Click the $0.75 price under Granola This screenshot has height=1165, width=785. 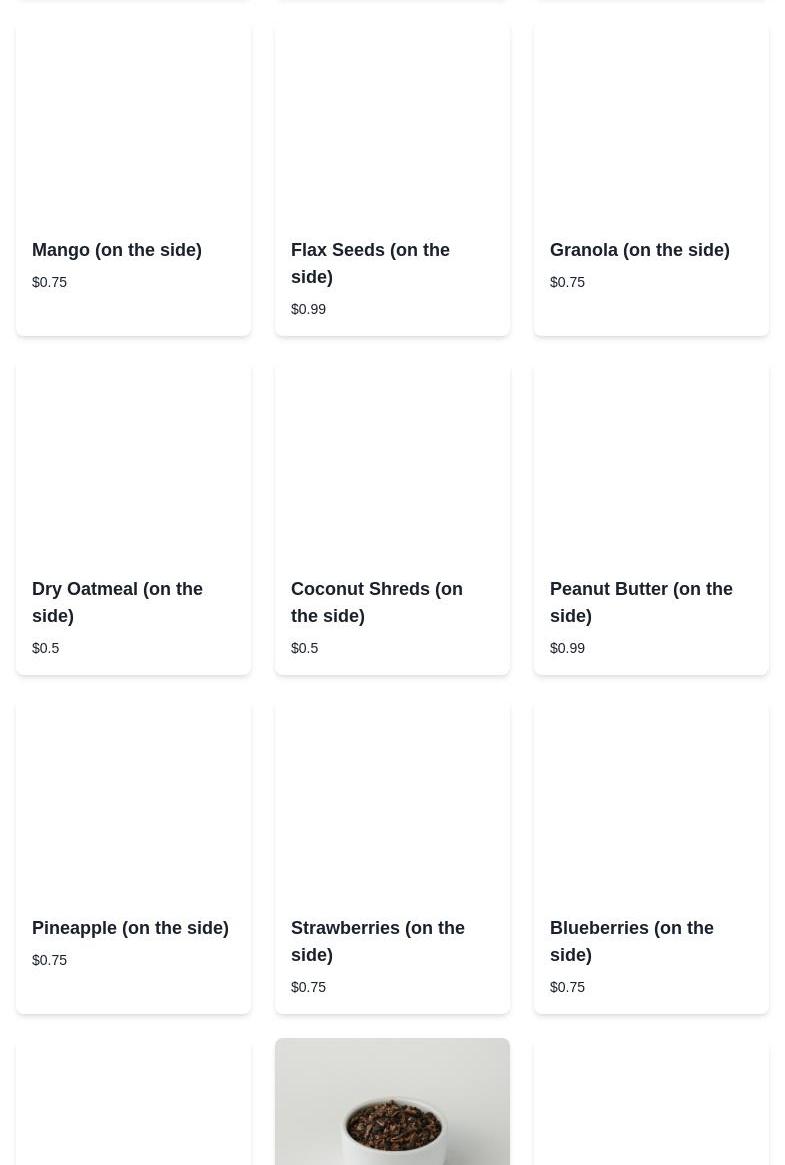click(567, 282)
